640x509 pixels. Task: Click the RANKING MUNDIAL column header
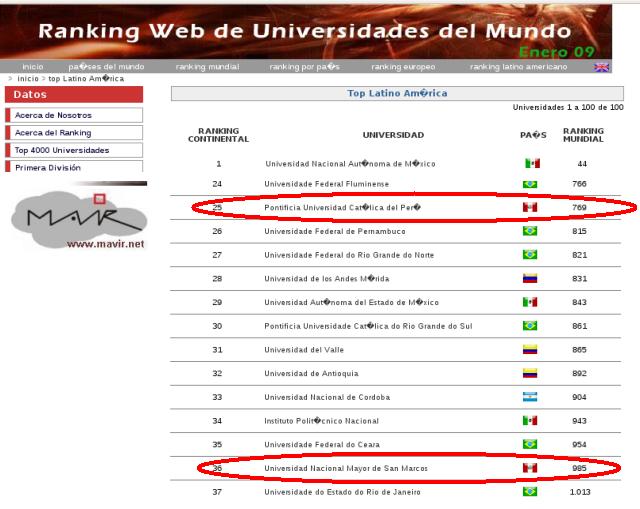[x=583, y=135]
